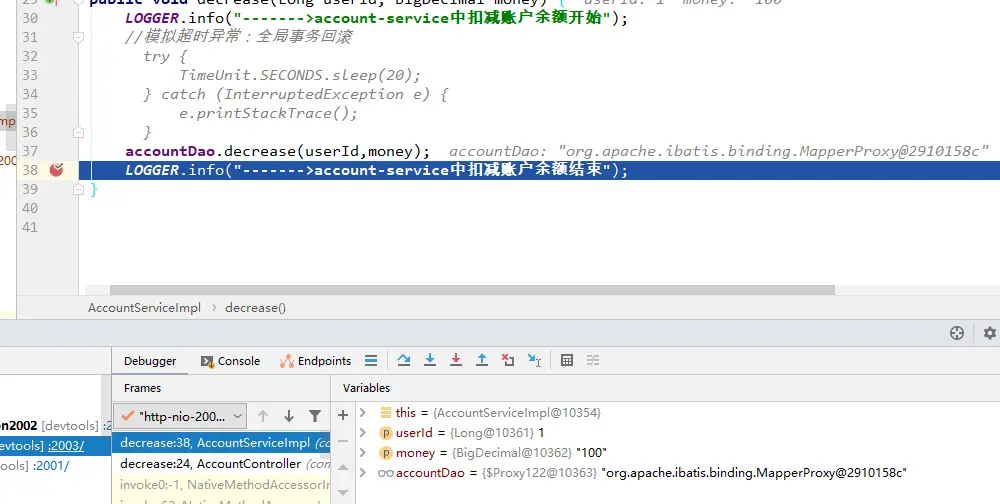The height and width of the screenshot is (504, 1000).
Task: Click the e.printStackTrace() code on line 35
Action: (x=268, y=114)
